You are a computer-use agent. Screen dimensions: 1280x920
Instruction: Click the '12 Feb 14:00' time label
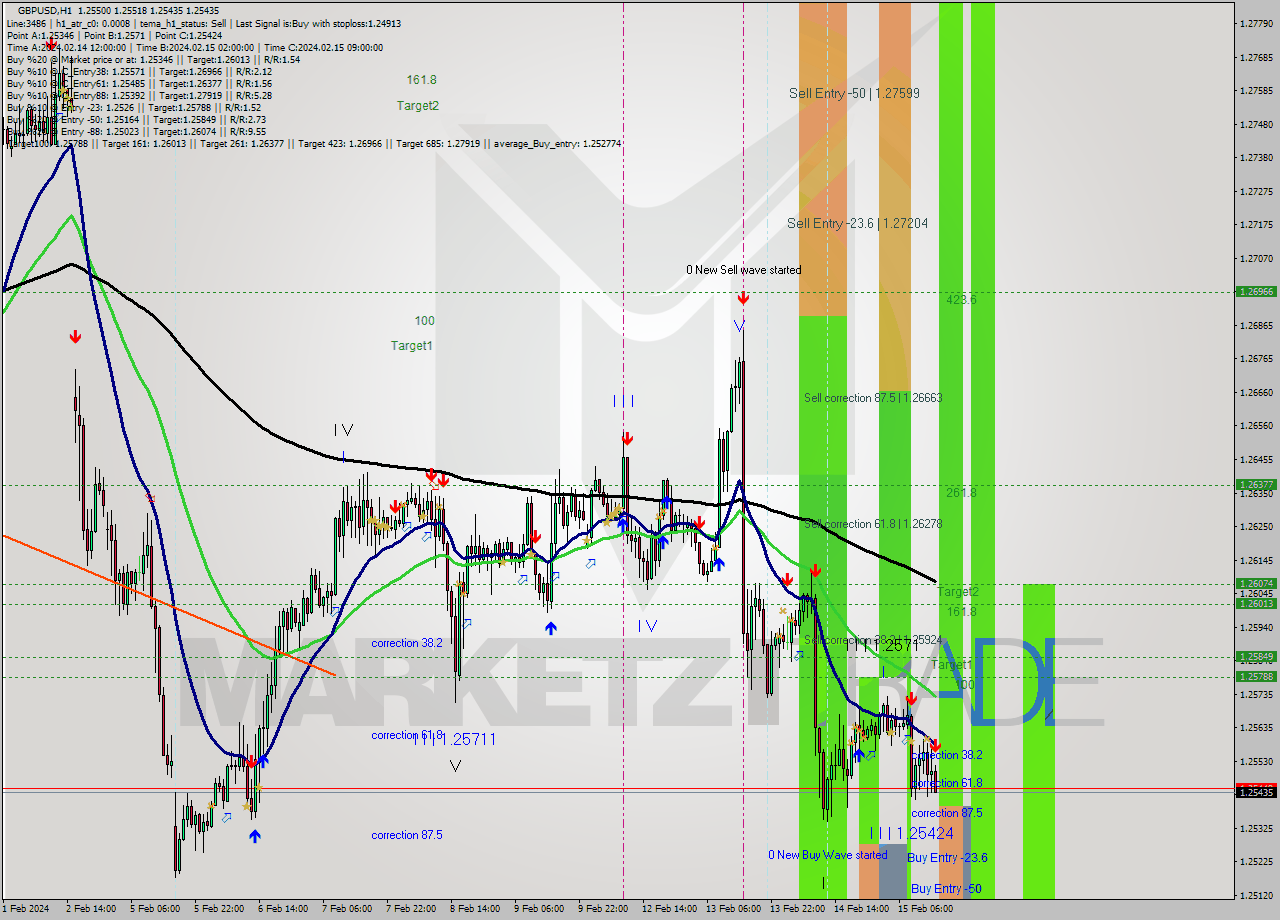[x=669, y=909]
